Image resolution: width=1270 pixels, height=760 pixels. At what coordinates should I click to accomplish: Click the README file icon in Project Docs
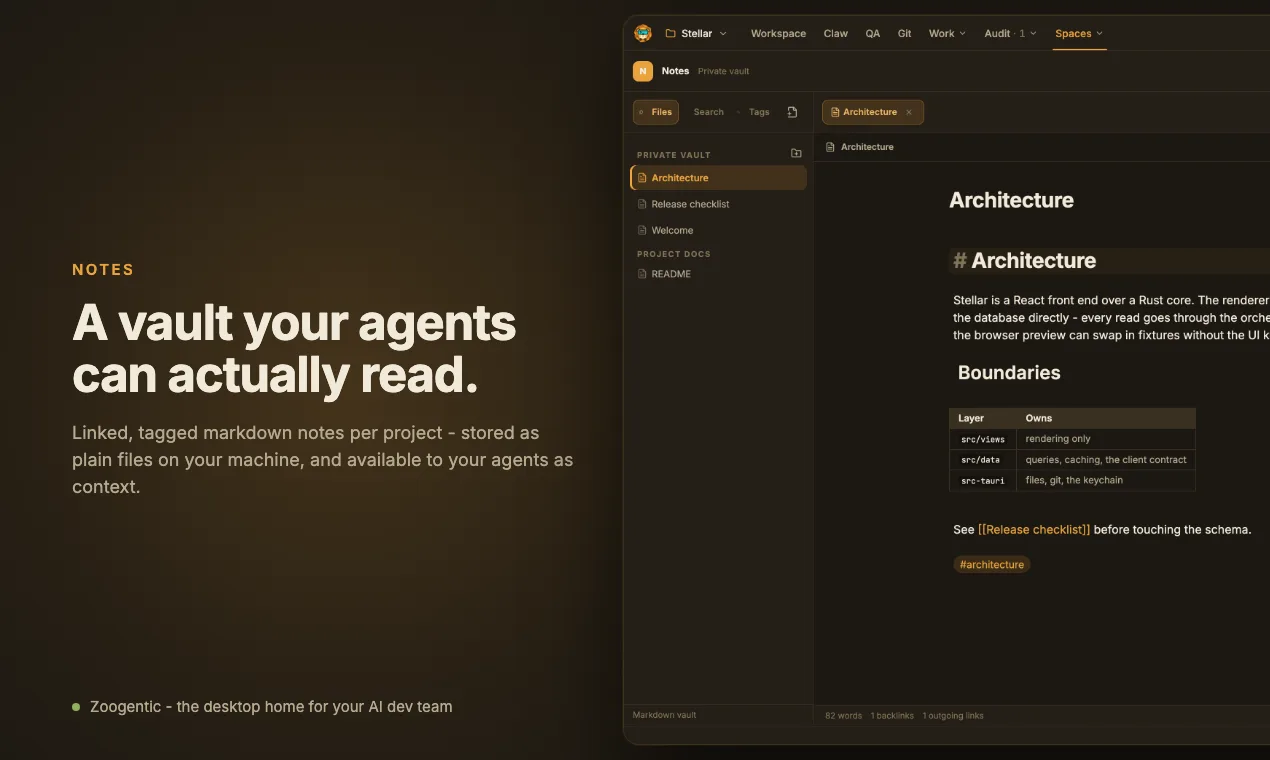click(x=642, y=274)
